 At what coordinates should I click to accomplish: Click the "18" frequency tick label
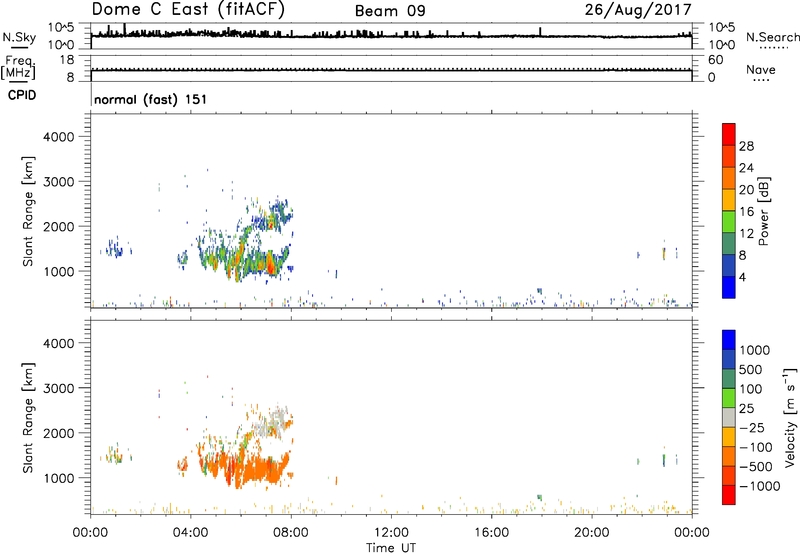pos(67,60)
